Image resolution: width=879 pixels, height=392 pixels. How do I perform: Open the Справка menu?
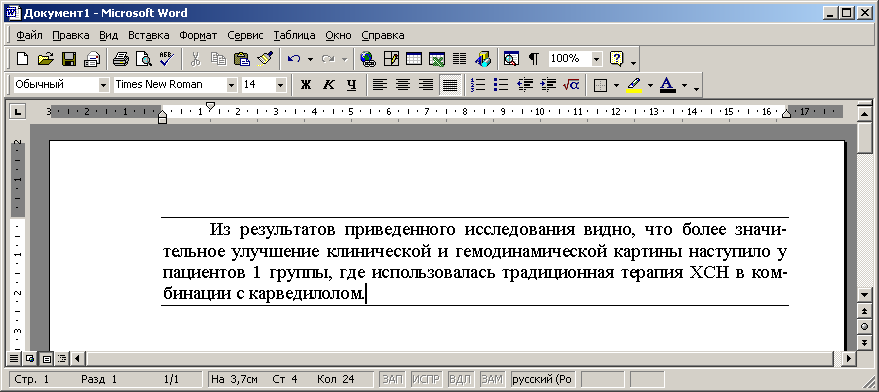pos(383,35)
